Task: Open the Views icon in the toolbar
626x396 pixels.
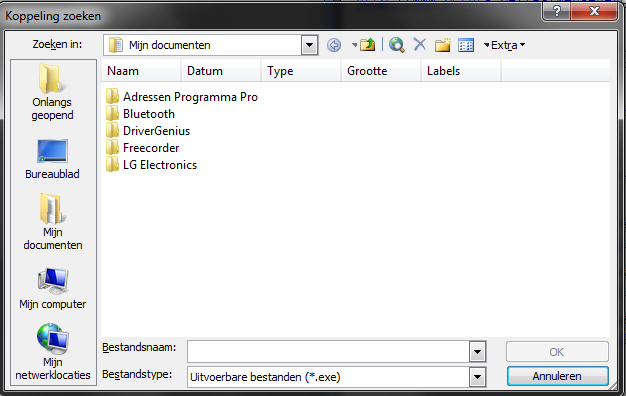Action: tap(466, 45)
